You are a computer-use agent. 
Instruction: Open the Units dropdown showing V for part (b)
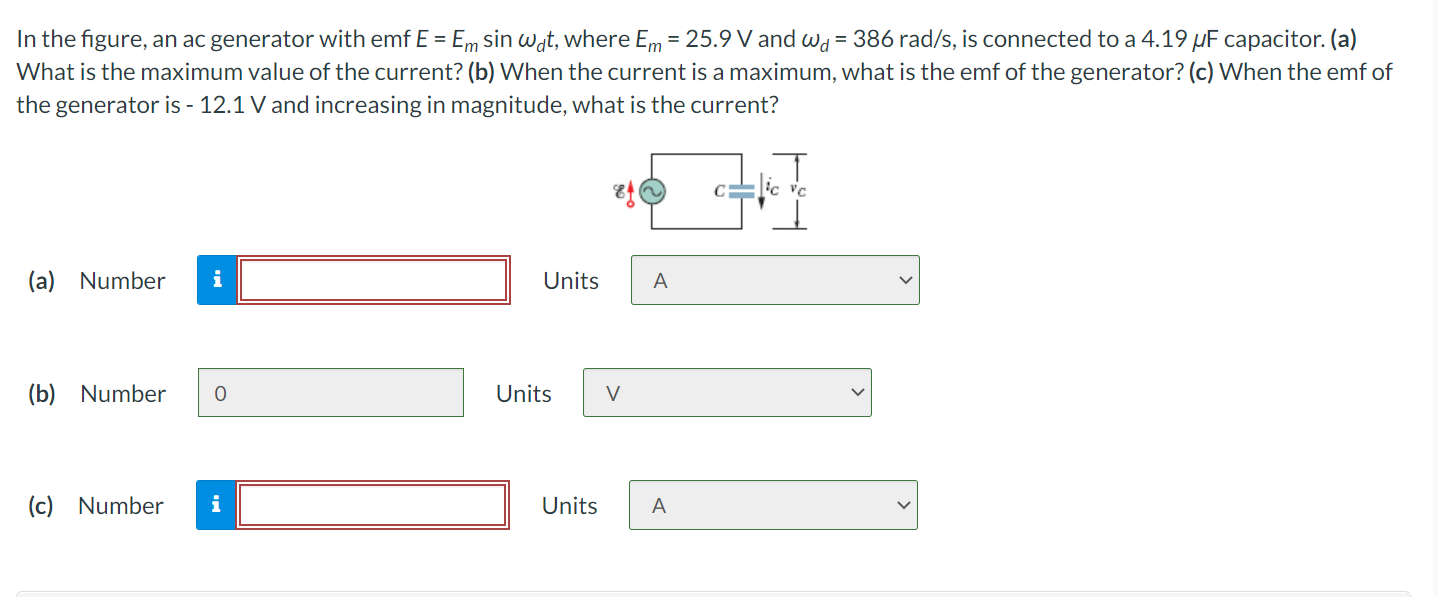click(x=727, y=392)
